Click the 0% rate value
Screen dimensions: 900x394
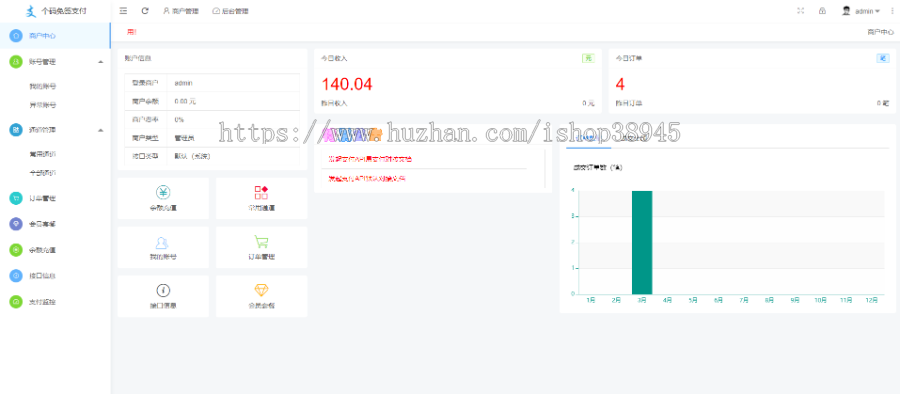tap(179, 119)
